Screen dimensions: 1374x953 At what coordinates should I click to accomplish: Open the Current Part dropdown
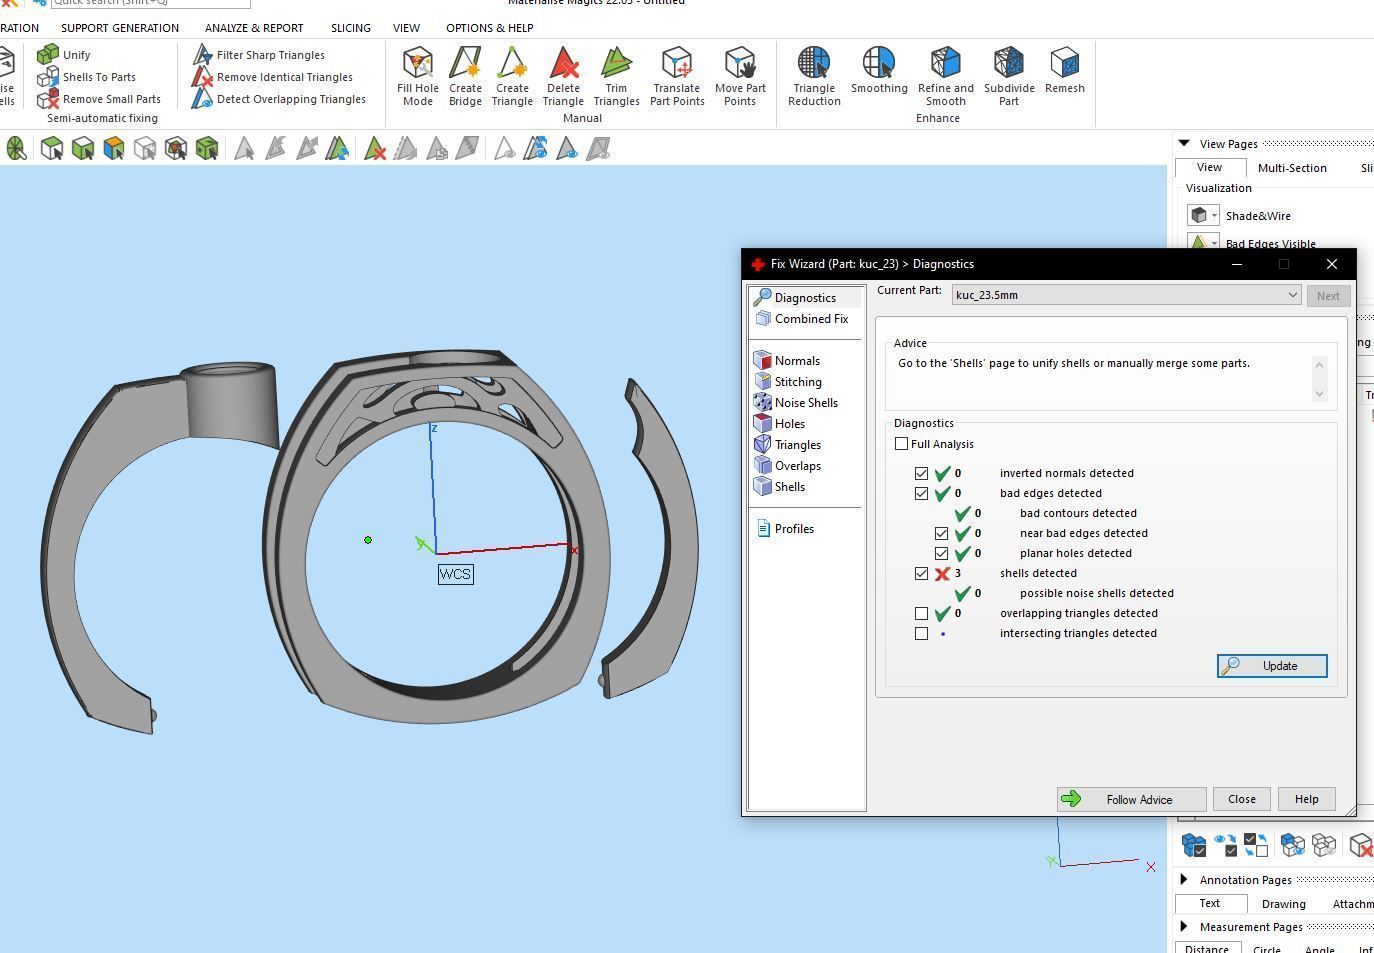click(1126, 295)
